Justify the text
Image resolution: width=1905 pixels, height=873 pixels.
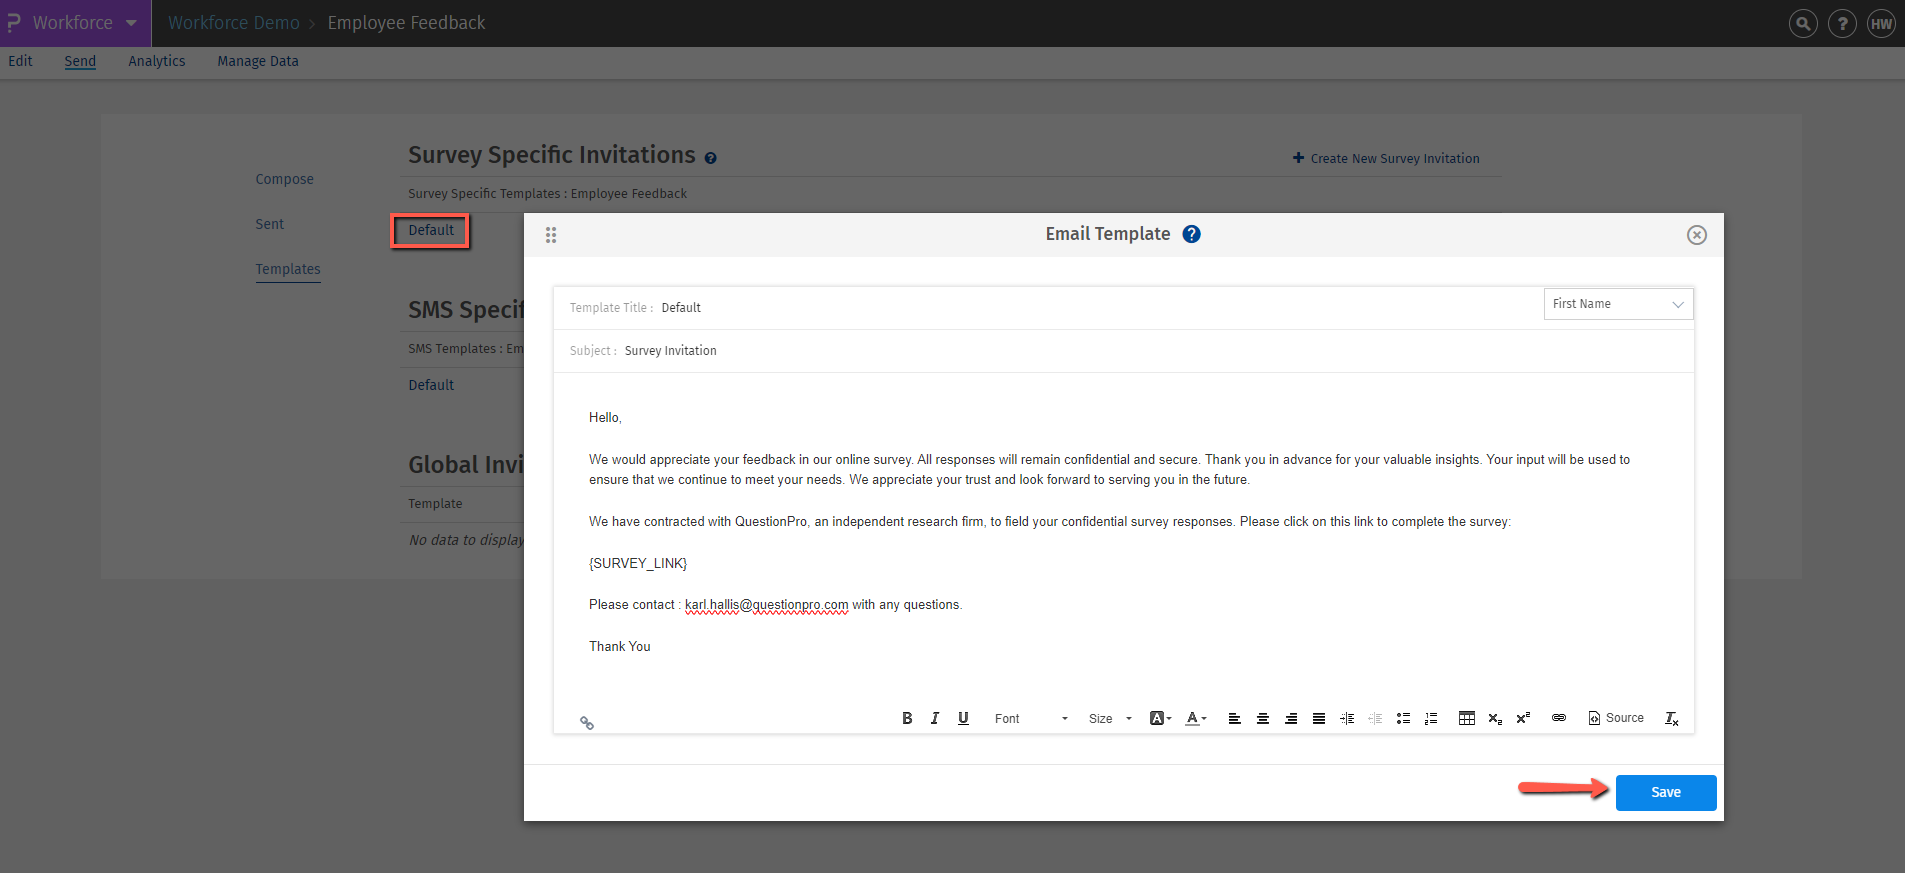1319,718
